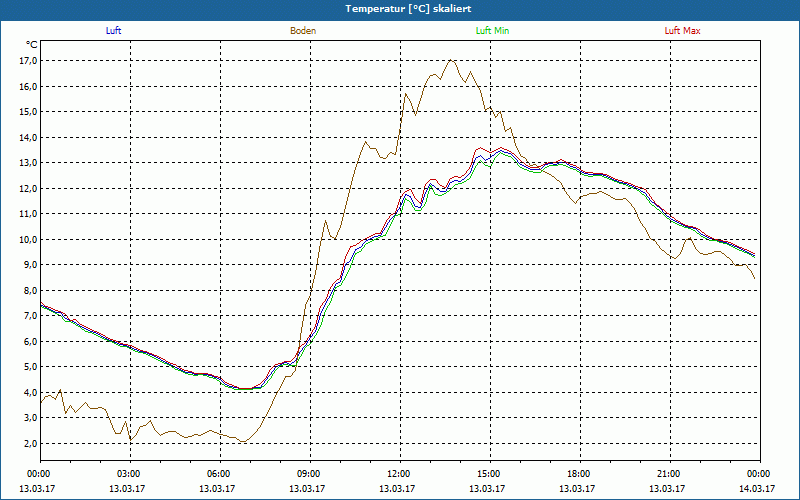Click the 10,0 y-axis value

(28, 239)
